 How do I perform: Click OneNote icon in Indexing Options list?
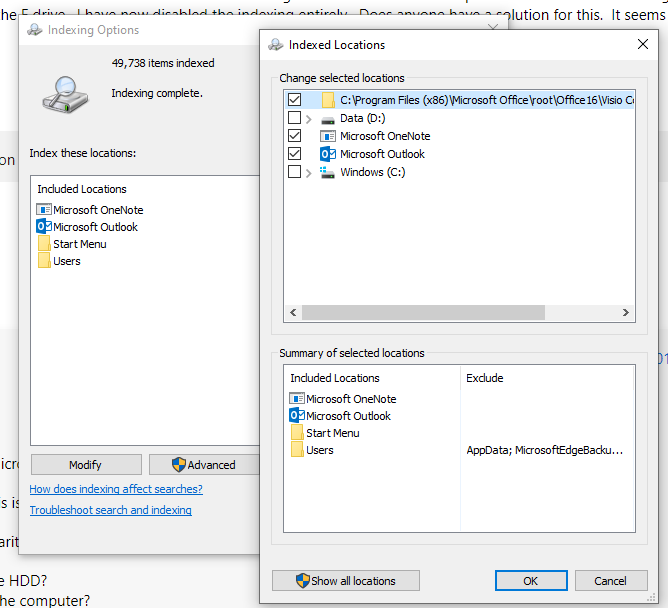point(44,210)
